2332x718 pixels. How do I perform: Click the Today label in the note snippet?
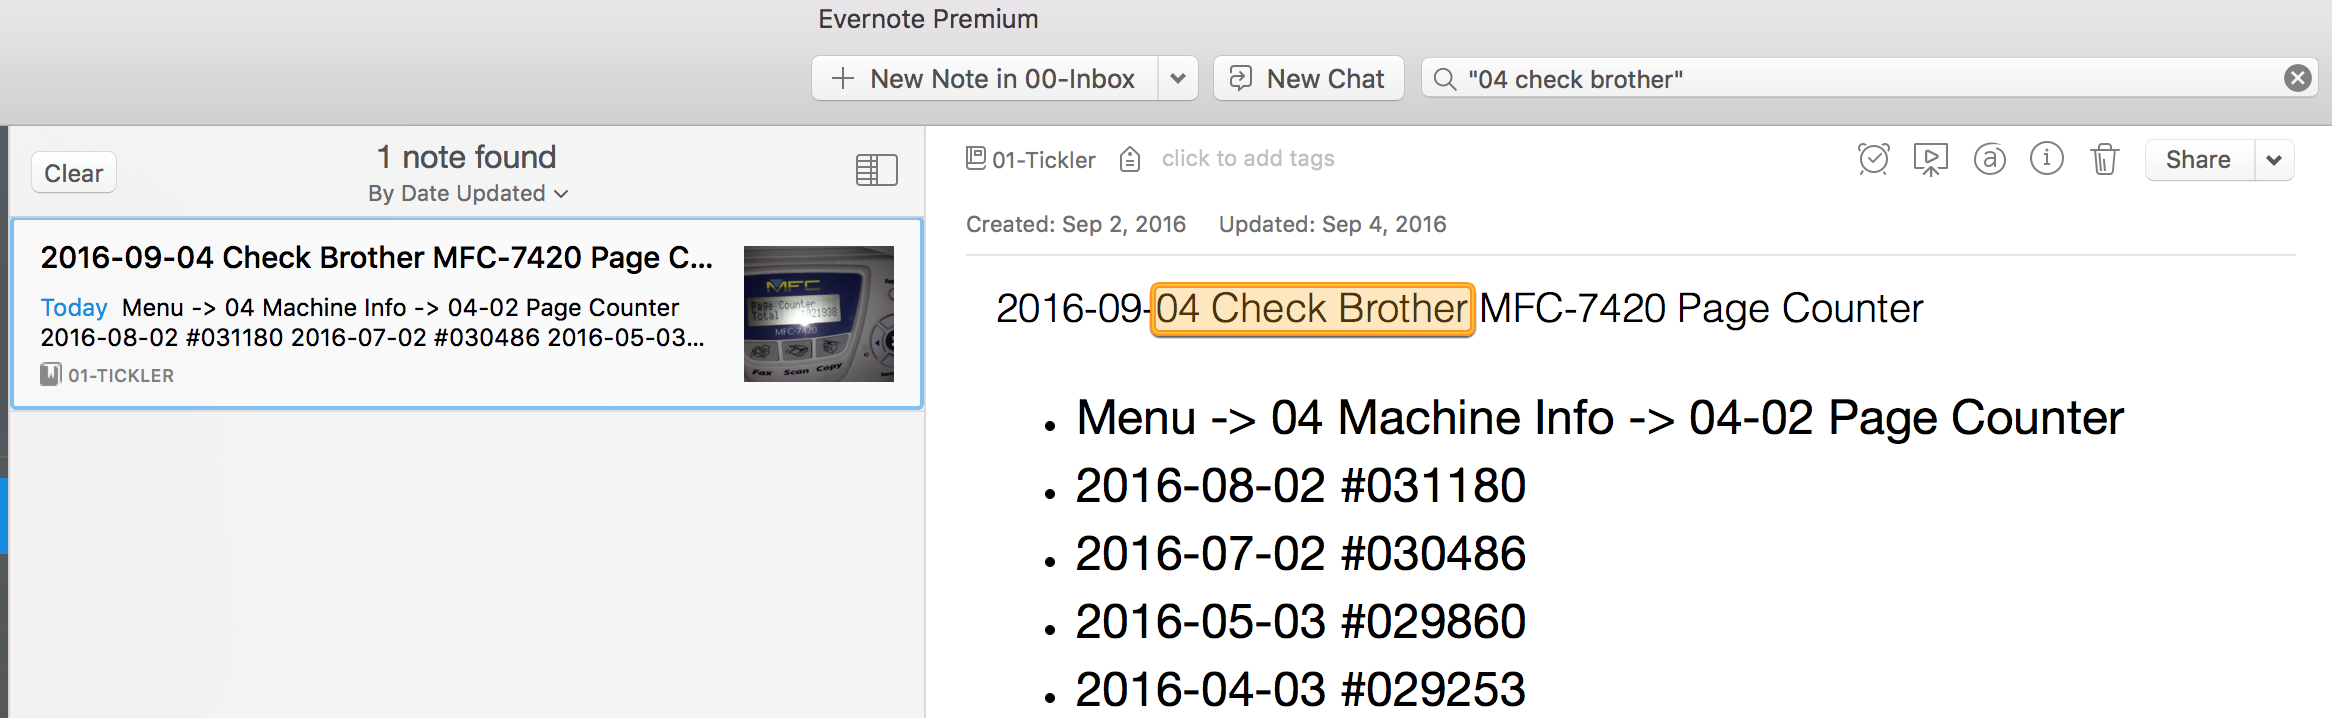pos(74,308)
